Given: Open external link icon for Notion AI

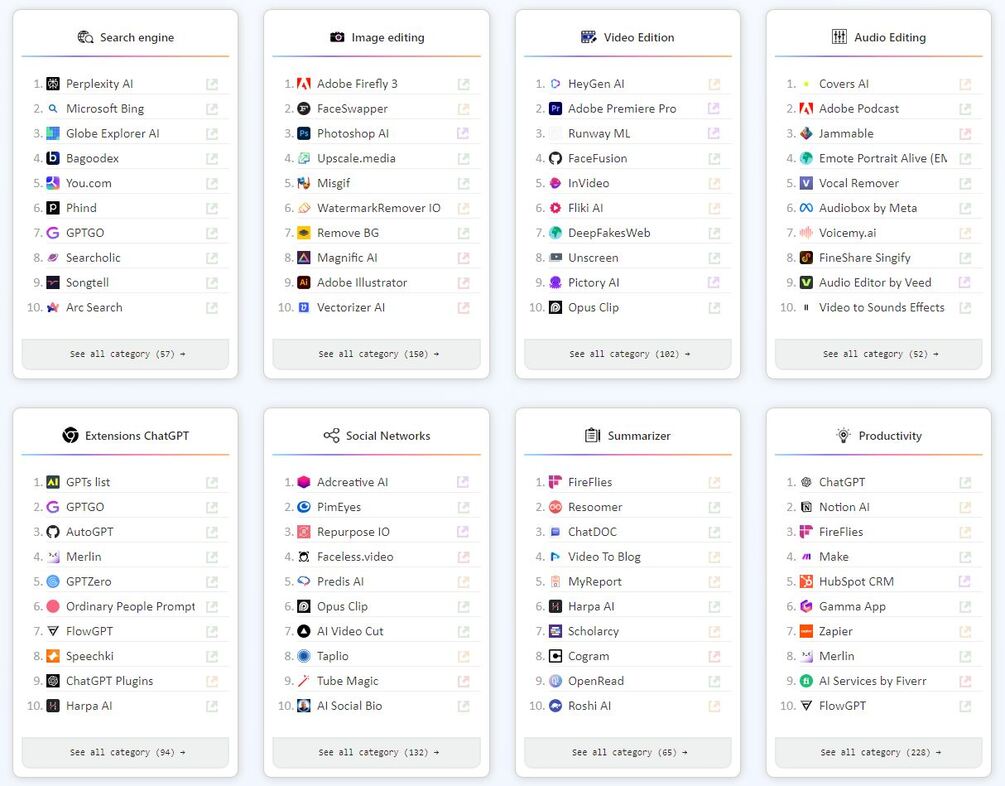Looking at the screenshot, I should (x=965, y=508).
